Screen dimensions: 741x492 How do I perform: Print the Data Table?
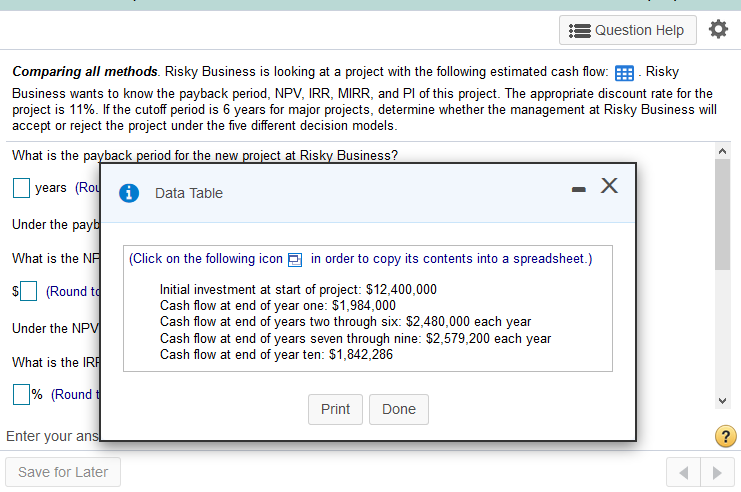(x=335, y=409)
